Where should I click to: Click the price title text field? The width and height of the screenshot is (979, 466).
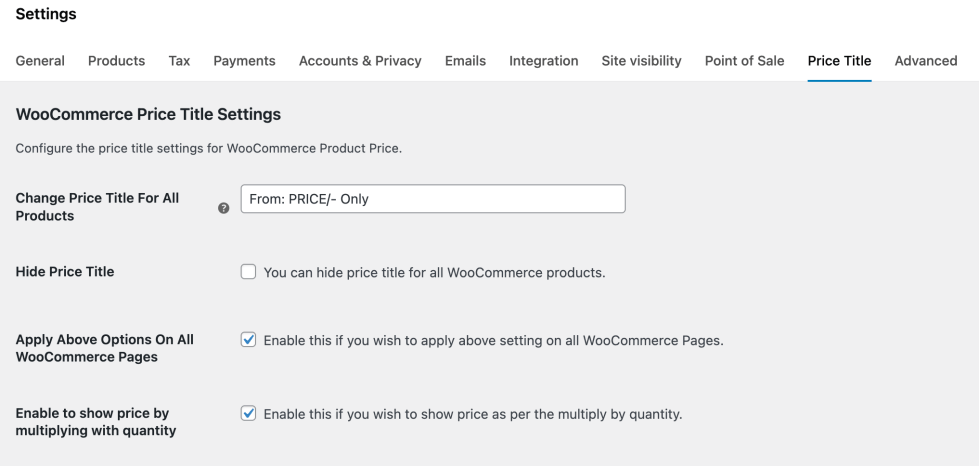(433, 199)
